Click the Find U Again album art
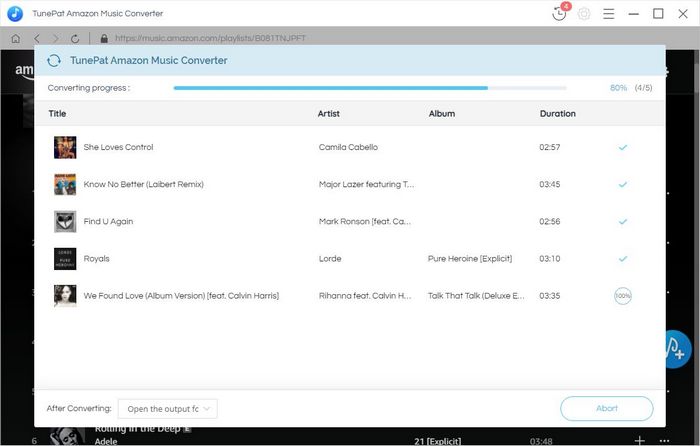The width and height of the screenshot is (700, 446). (x=65, y=221)
